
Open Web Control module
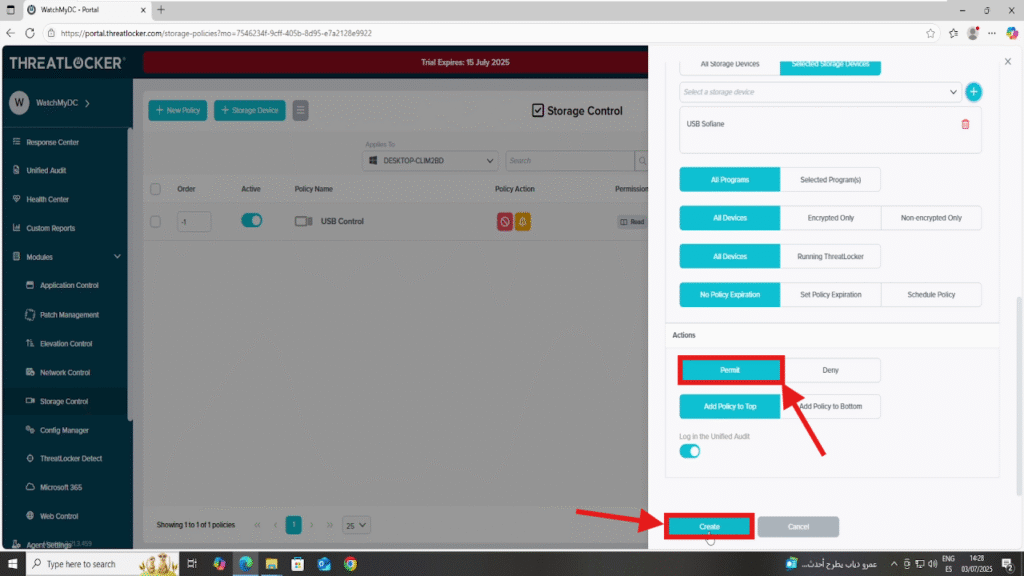(x=59, y=516)
